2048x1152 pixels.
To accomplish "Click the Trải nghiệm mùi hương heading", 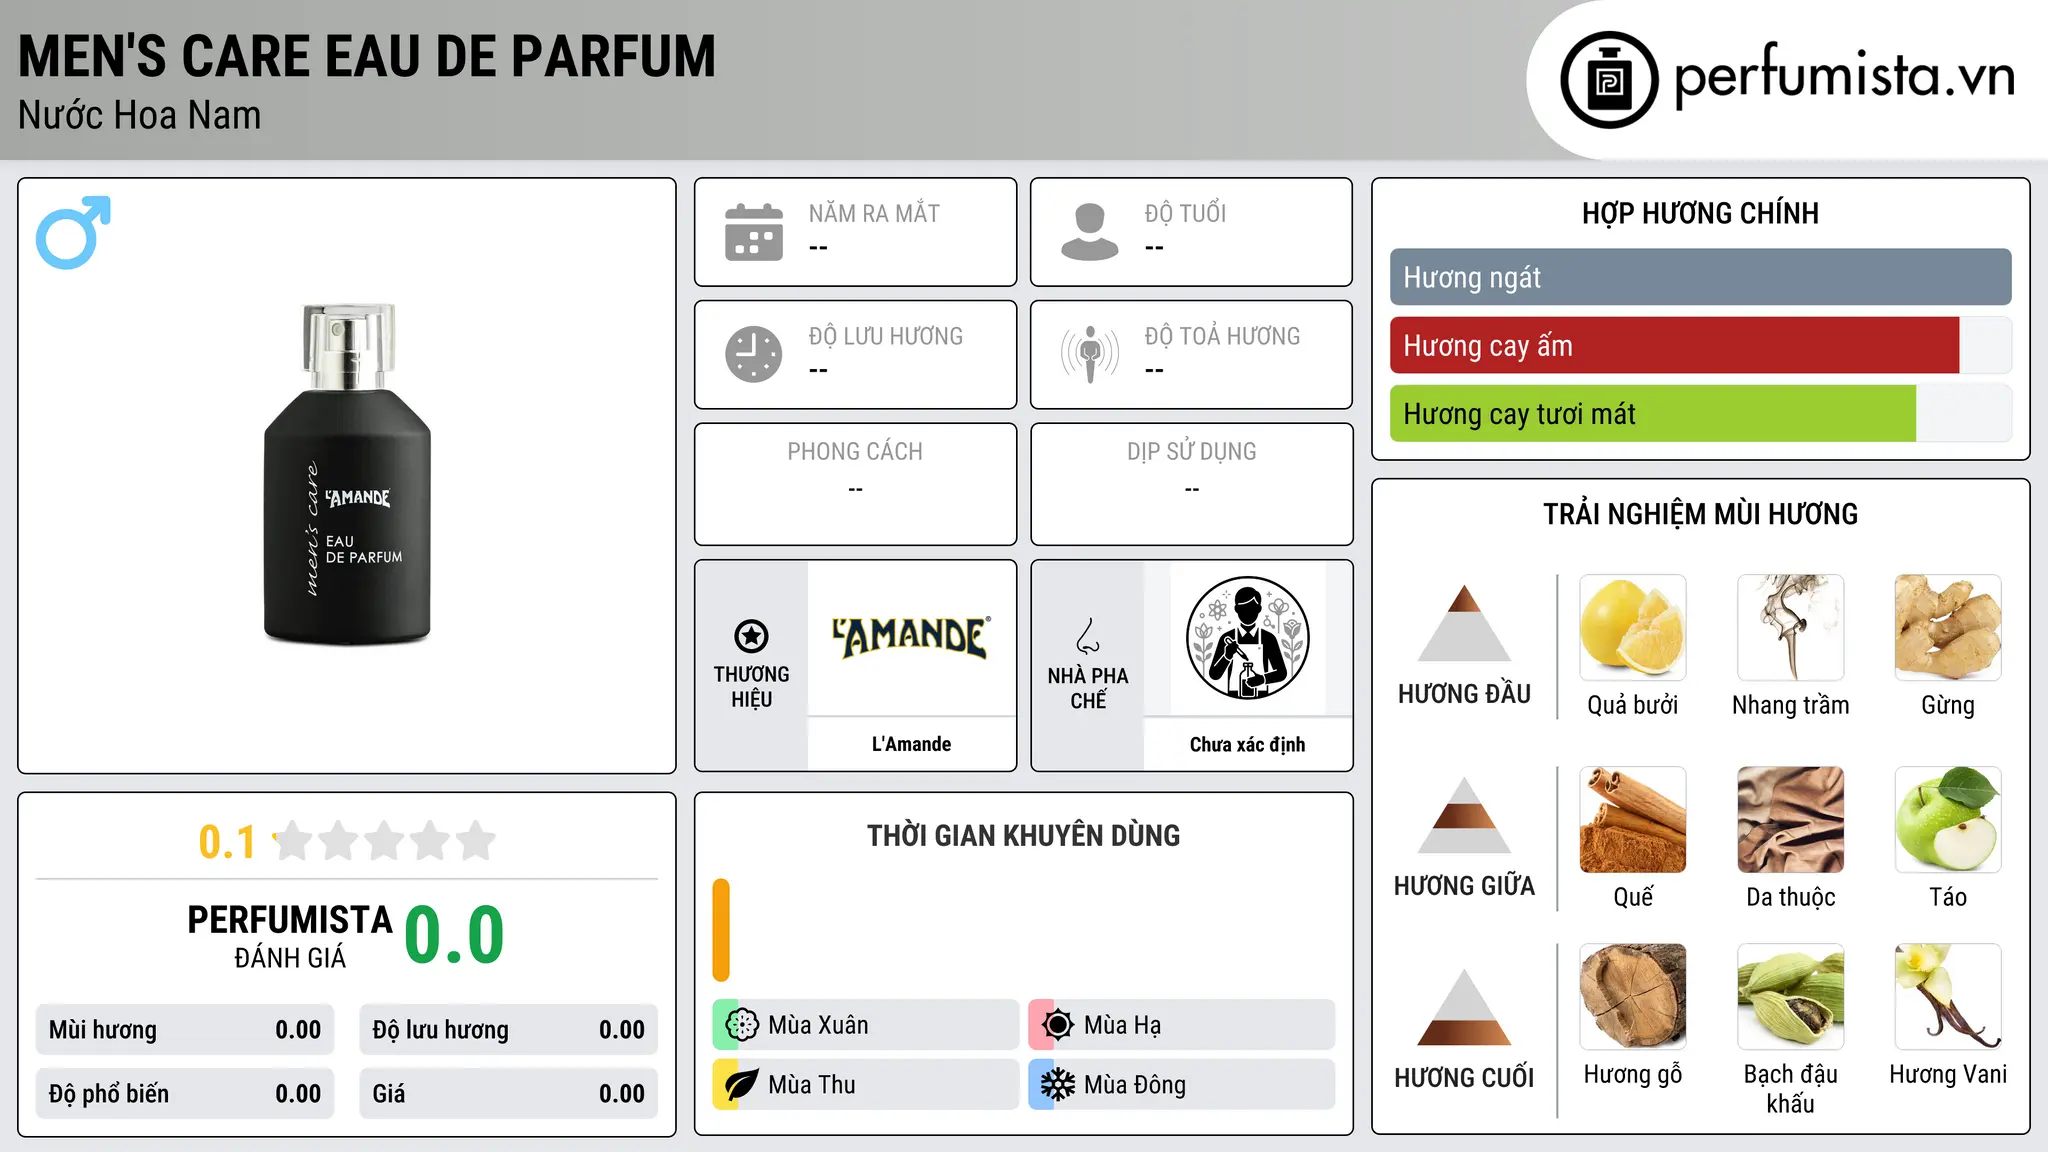I will coord(1700,514).
